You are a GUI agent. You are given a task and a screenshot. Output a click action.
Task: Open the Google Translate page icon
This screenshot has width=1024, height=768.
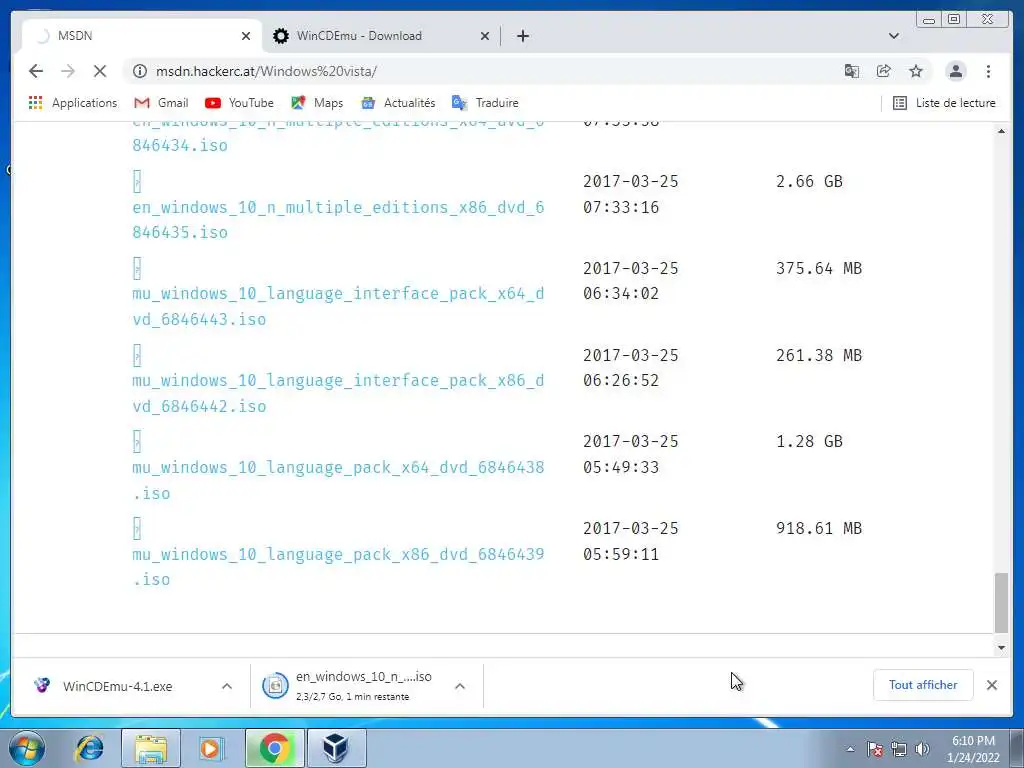tap(852, 71)
